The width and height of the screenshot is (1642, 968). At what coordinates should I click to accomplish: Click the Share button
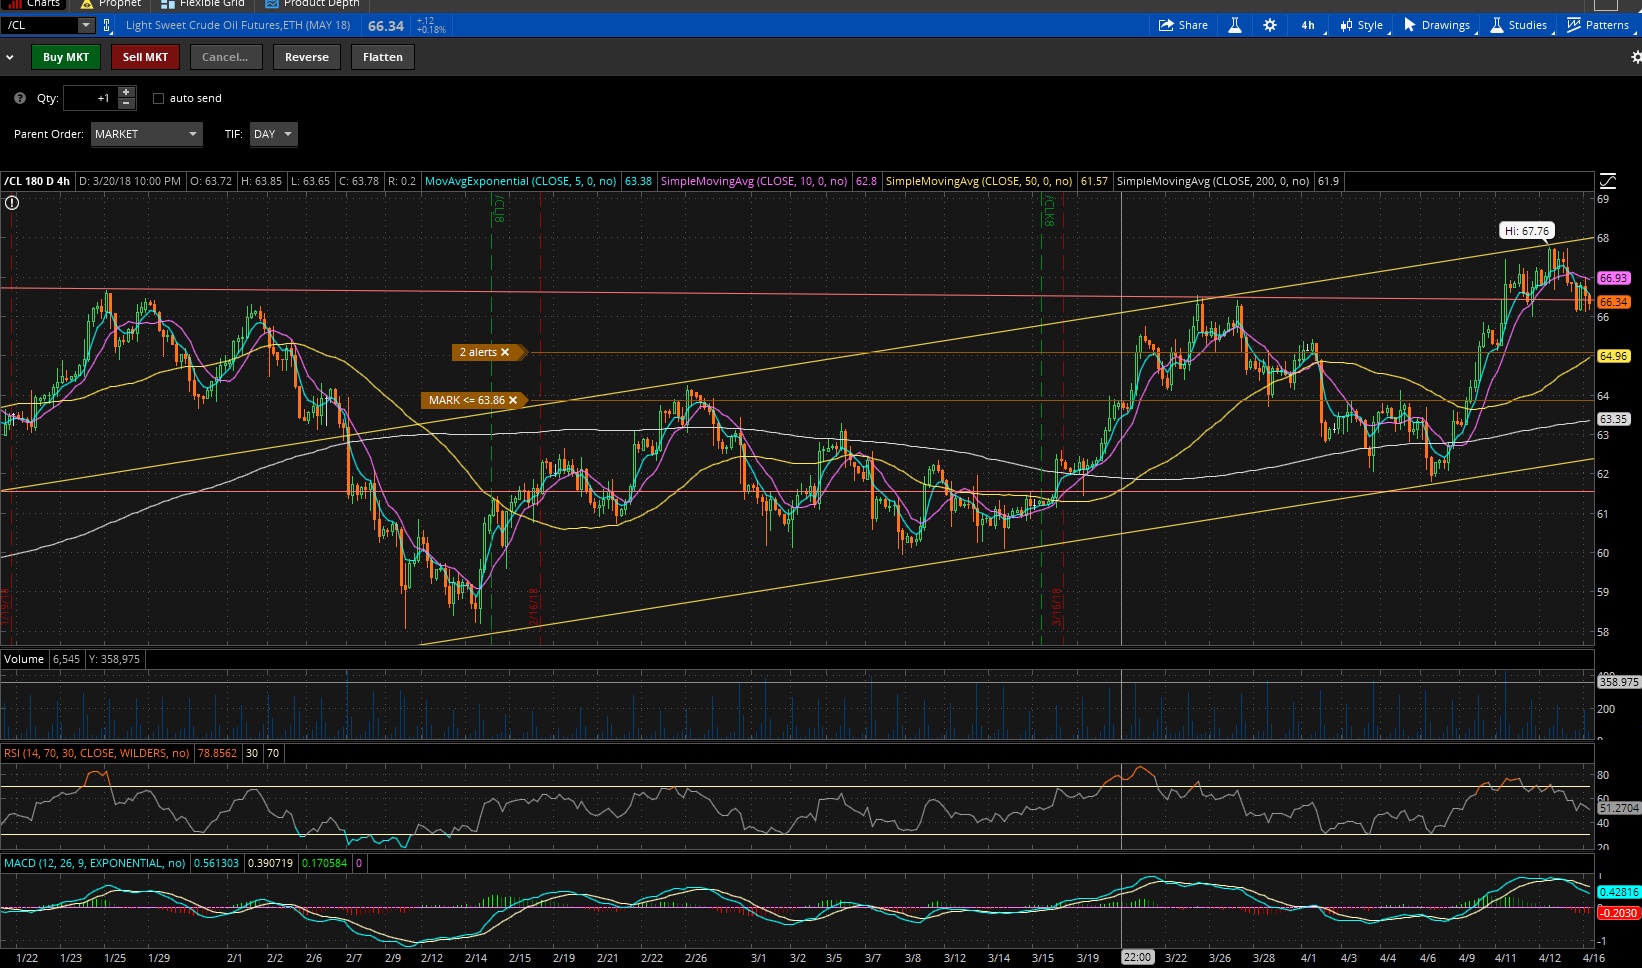pos(1183,25)
